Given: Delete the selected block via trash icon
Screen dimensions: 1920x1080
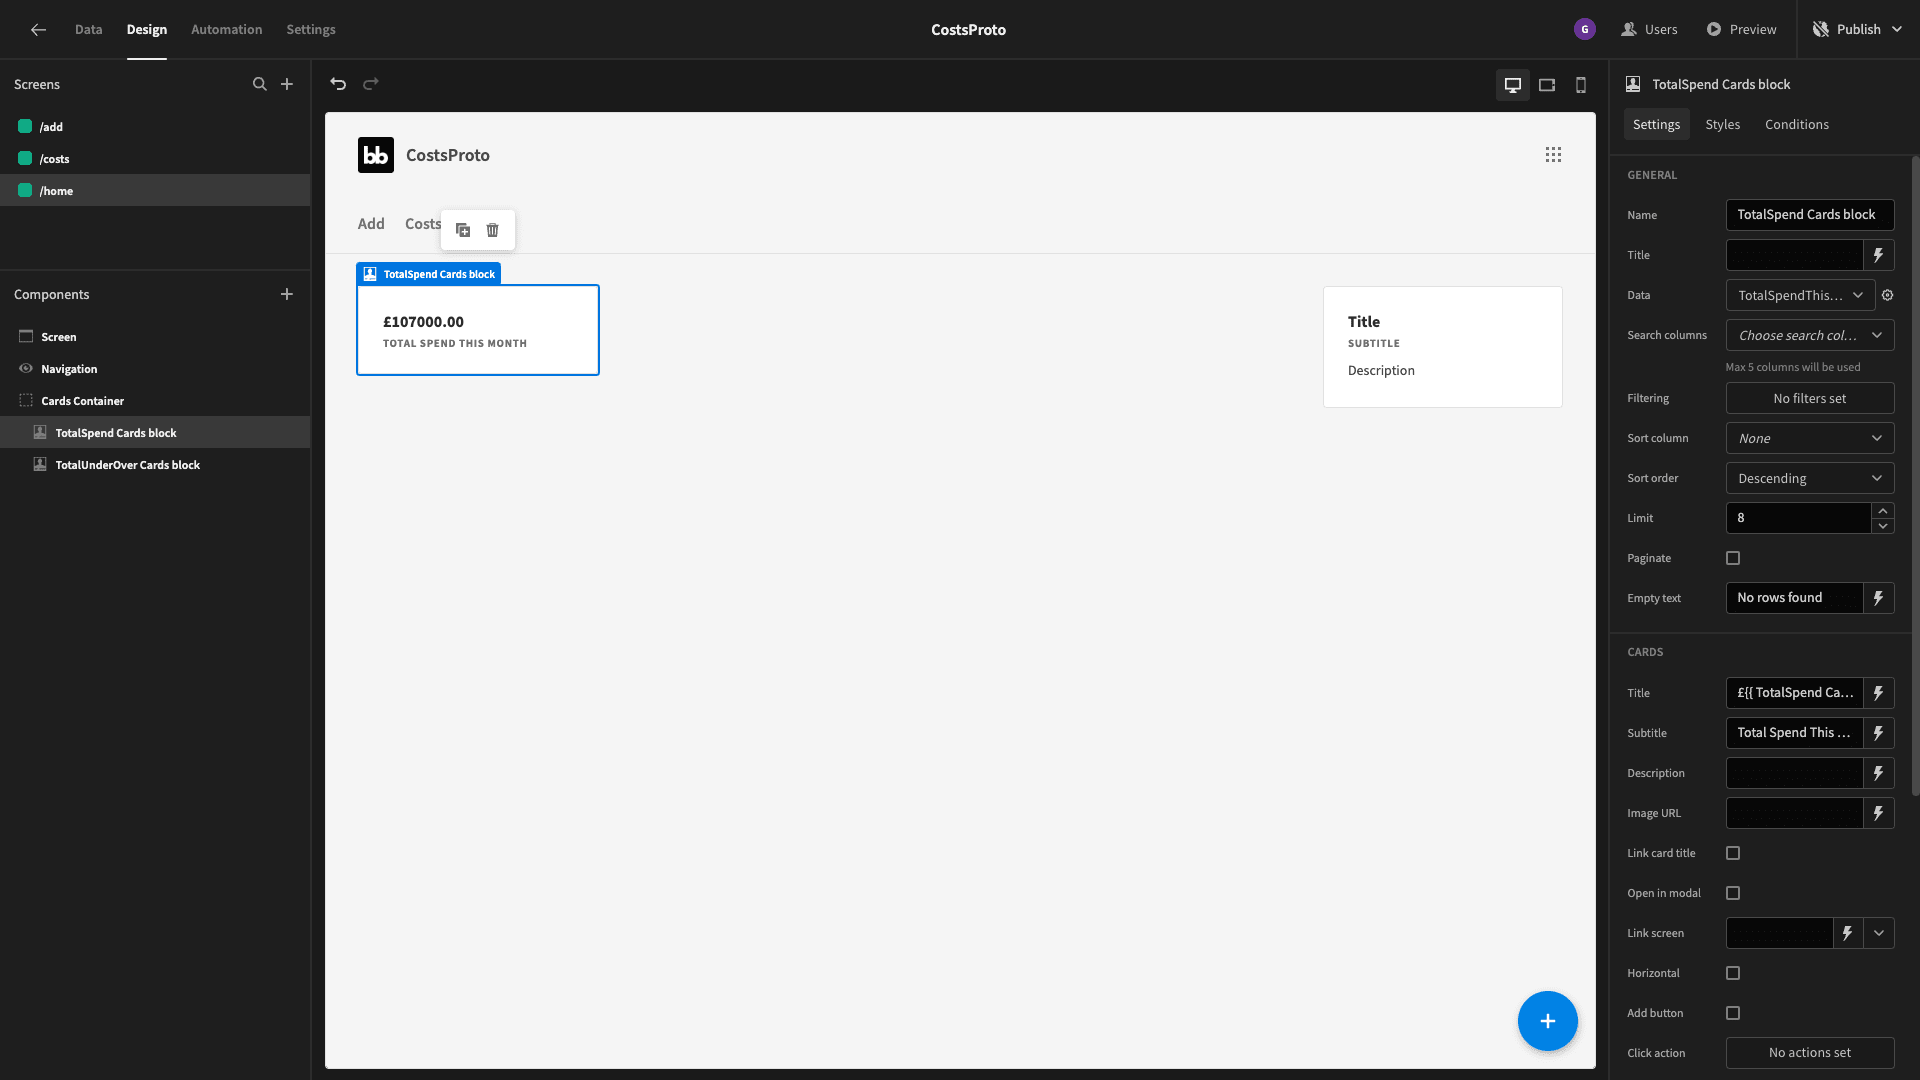Looking at the screenshot, I should click(x=493, y=230).
